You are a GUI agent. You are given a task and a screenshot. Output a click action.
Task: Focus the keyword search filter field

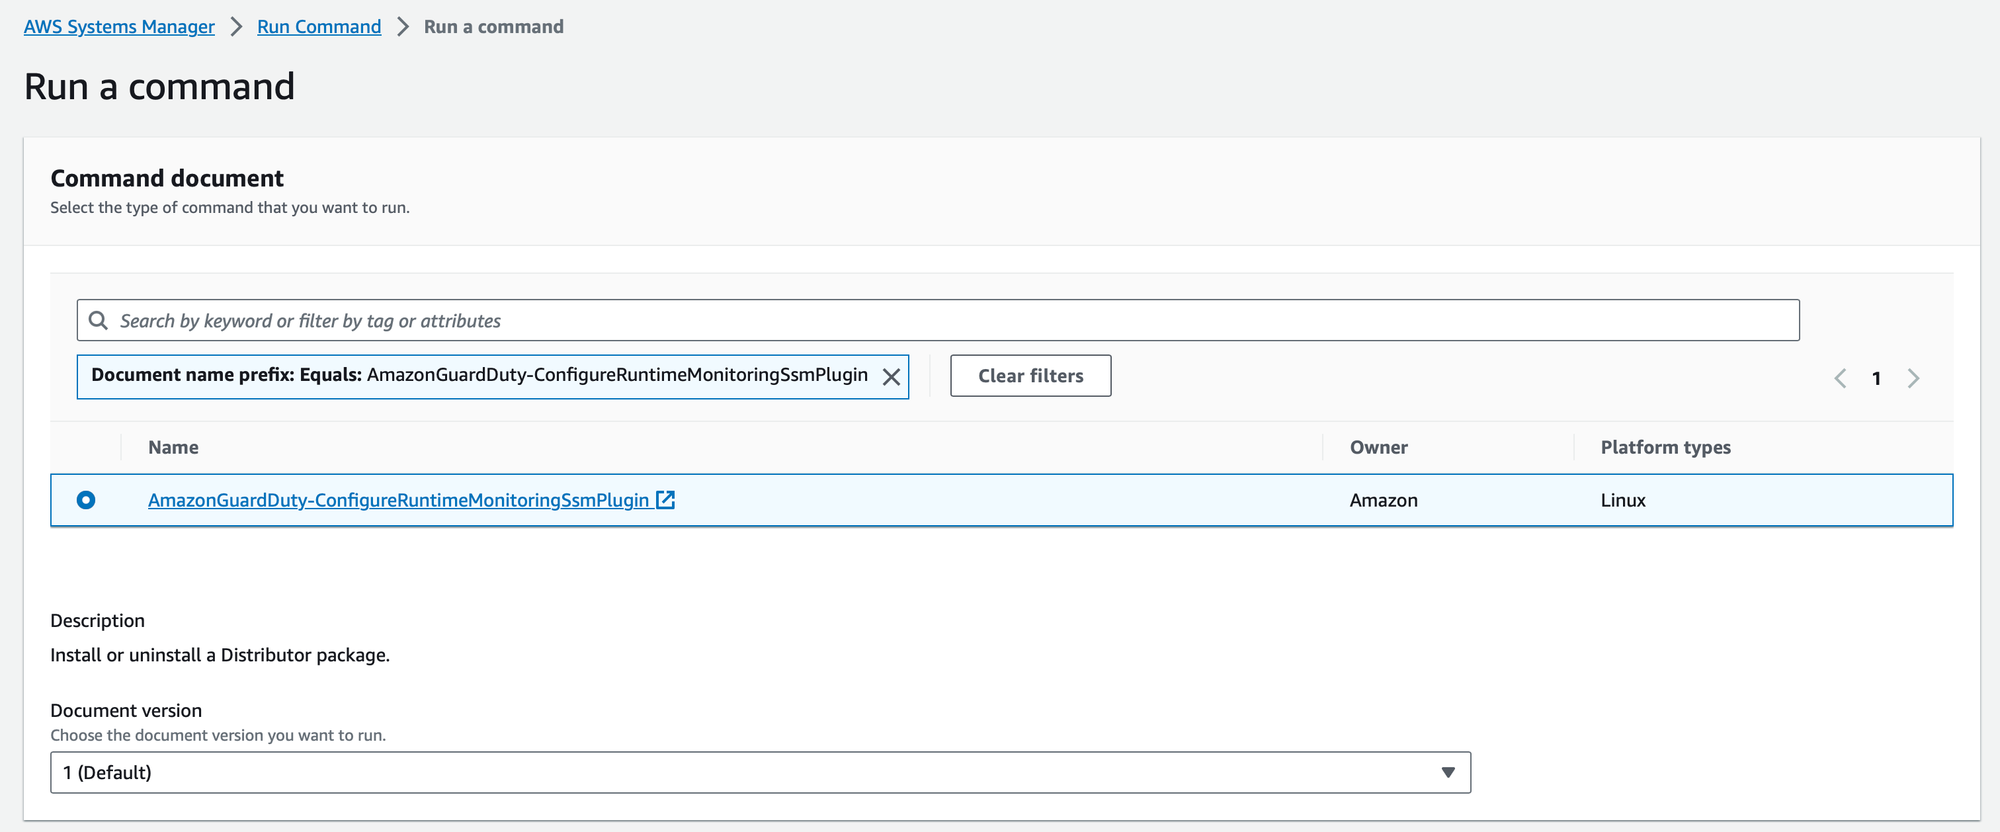(938, 320)
